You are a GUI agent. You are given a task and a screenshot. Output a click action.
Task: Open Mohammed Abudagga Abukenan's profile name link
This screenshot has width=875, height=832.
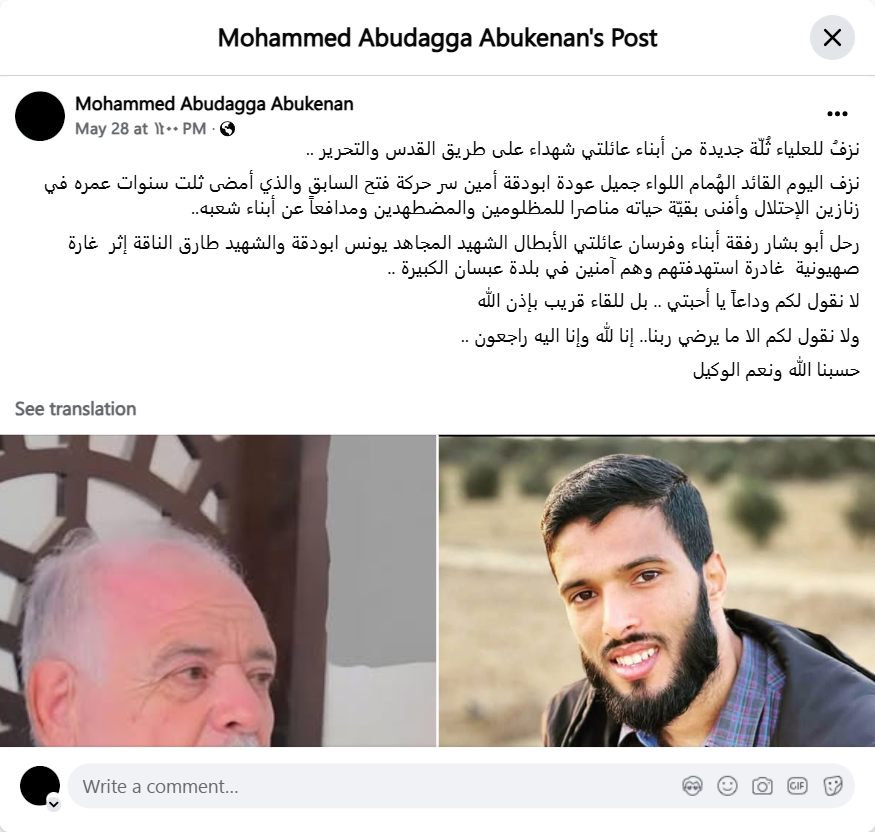(214, 104)
